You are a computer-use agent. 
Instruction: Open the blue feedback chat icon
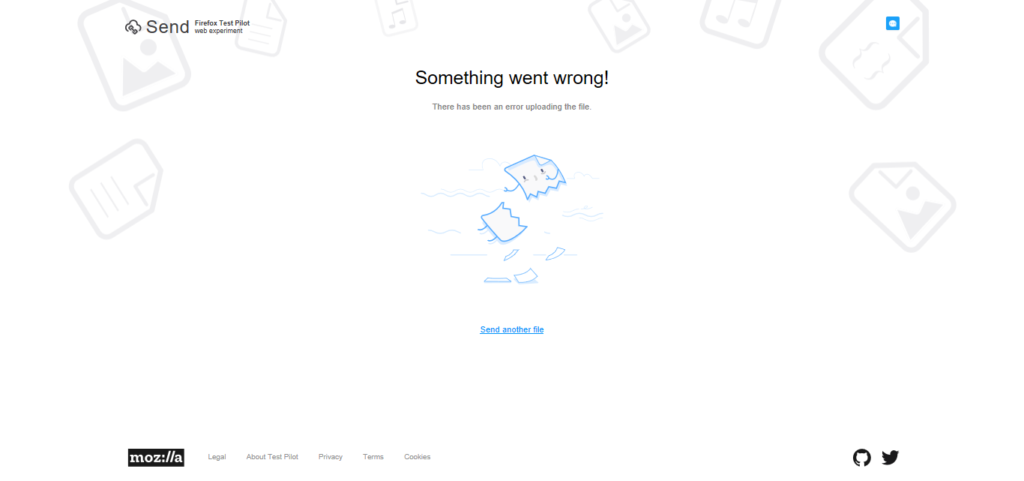pos(892,23)
